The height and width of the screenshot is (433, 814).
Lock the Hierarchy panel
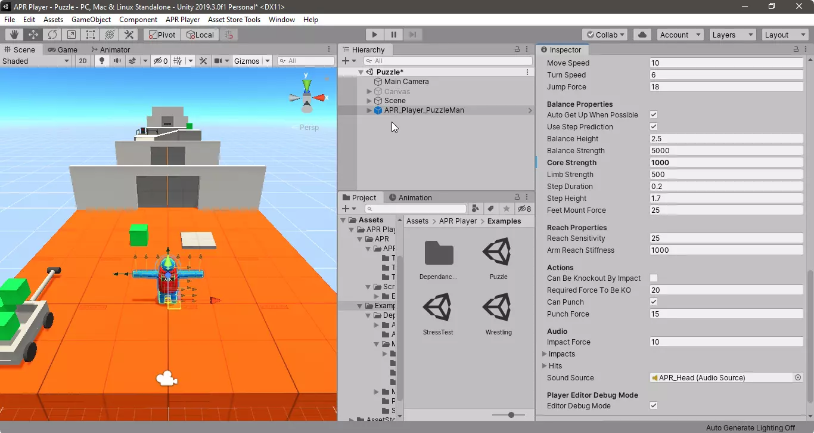point(517,49)
